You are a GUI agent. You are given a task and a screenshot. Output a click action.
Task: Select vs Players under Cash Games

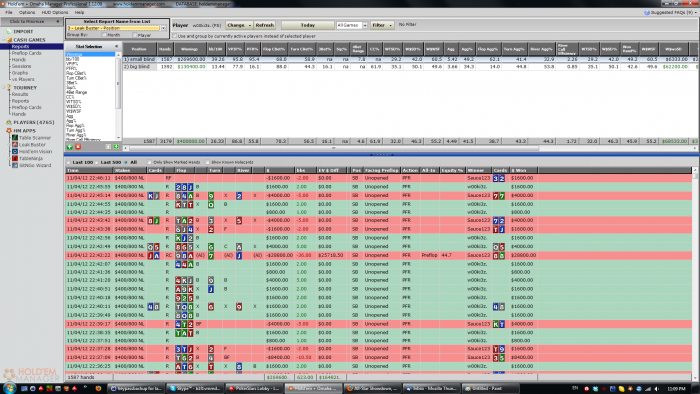[23, 79]
